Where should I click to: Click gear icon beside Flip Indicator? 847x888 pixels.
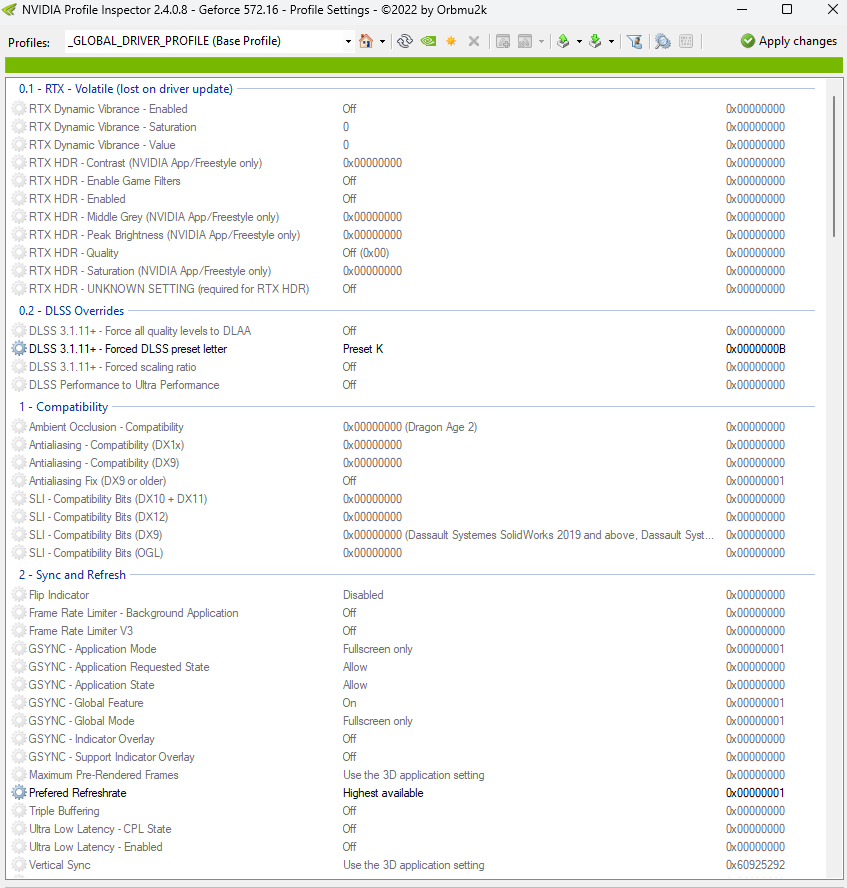pos(19,595)
